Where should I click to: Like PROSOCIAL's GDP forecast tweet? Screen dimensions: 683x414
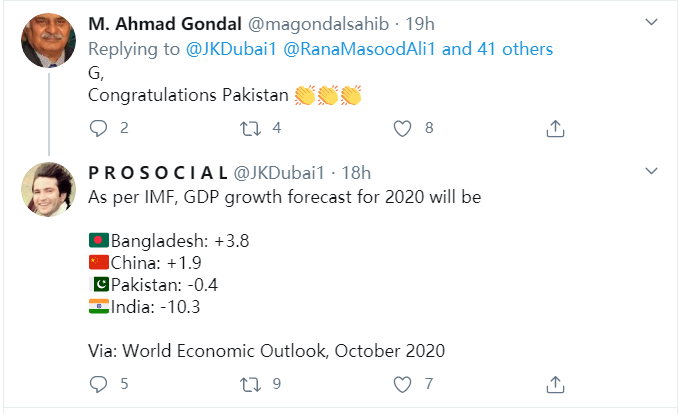(x=403, y=383)
